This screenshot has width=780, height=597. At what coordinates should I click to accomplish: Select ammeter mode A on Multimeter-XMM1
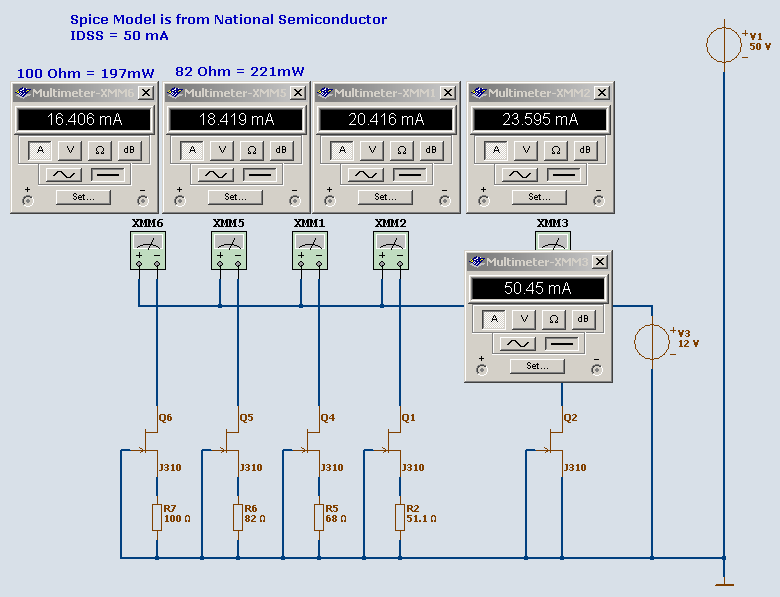pyautogui.click(x=342, y=150)
